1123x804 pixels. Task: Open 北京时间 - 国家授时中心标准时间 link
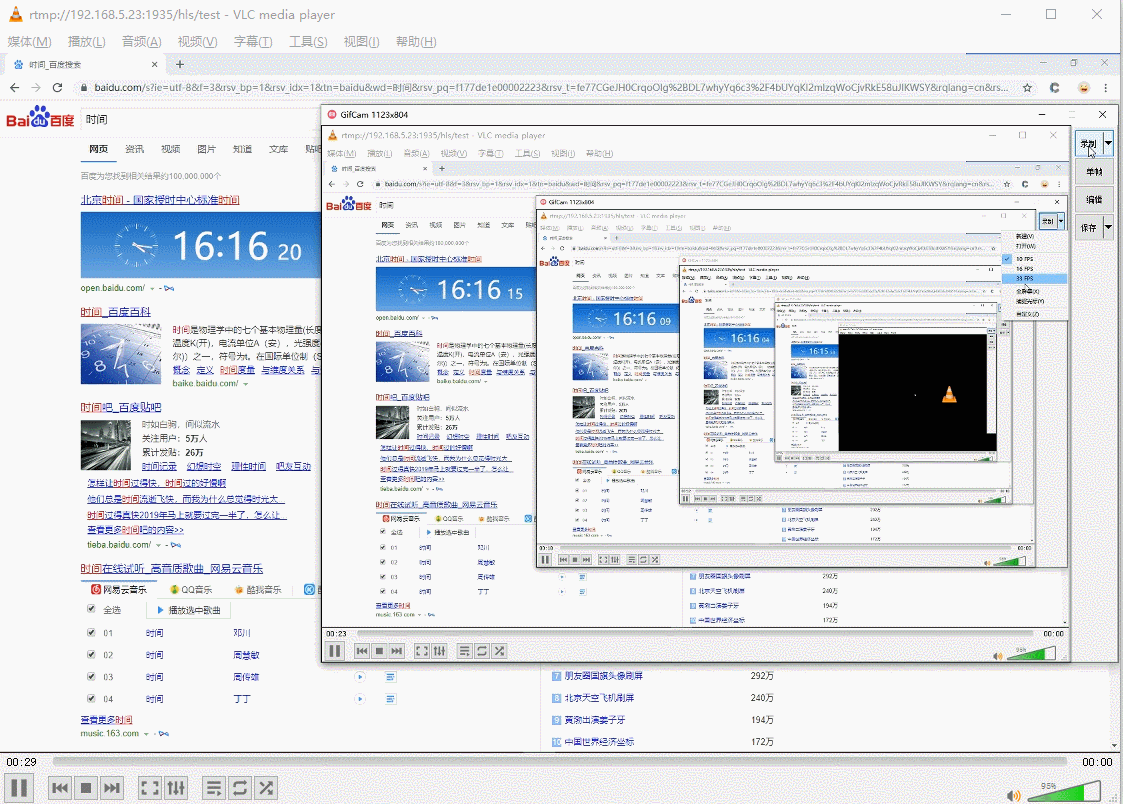[x=160, y=200]
